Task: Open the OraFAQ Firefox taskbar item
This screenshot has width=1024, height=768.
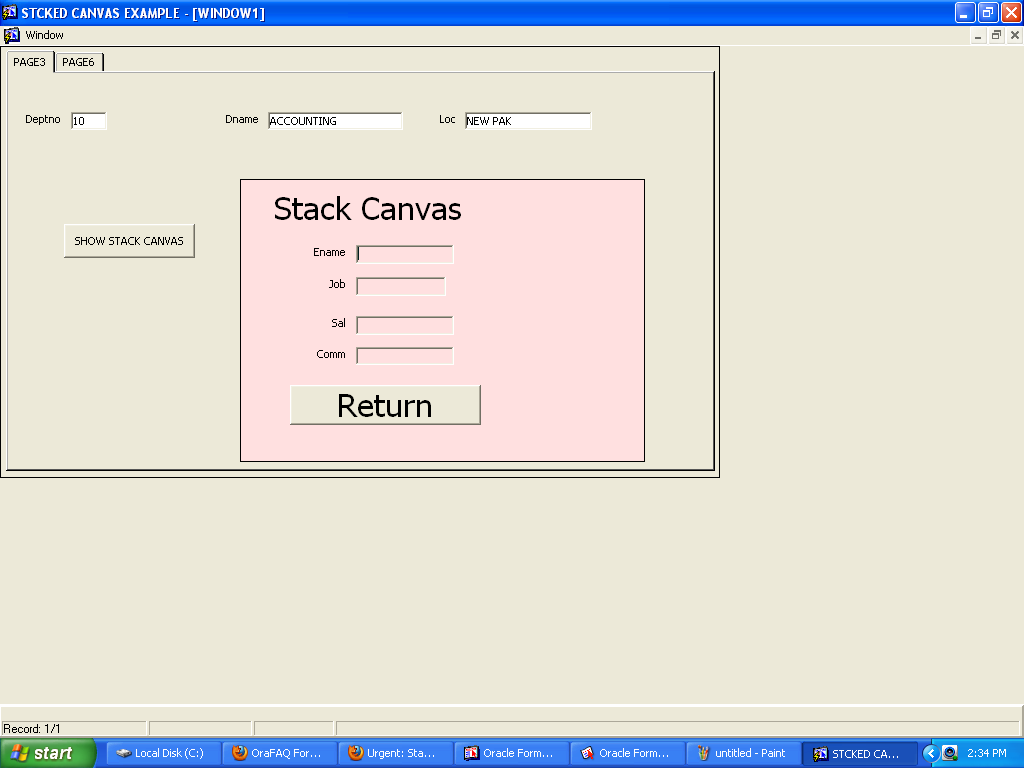Action: 280,753
